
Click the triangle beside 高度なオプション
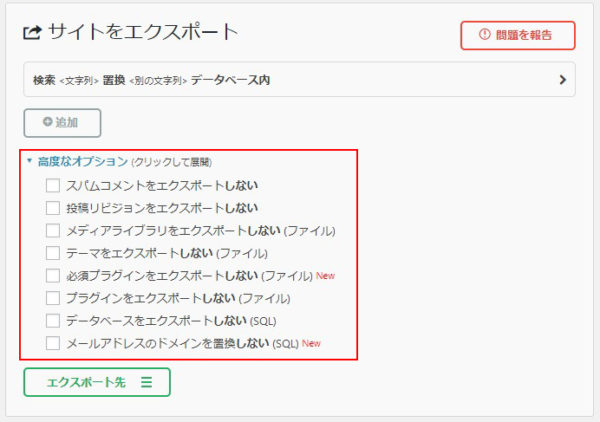29,161
